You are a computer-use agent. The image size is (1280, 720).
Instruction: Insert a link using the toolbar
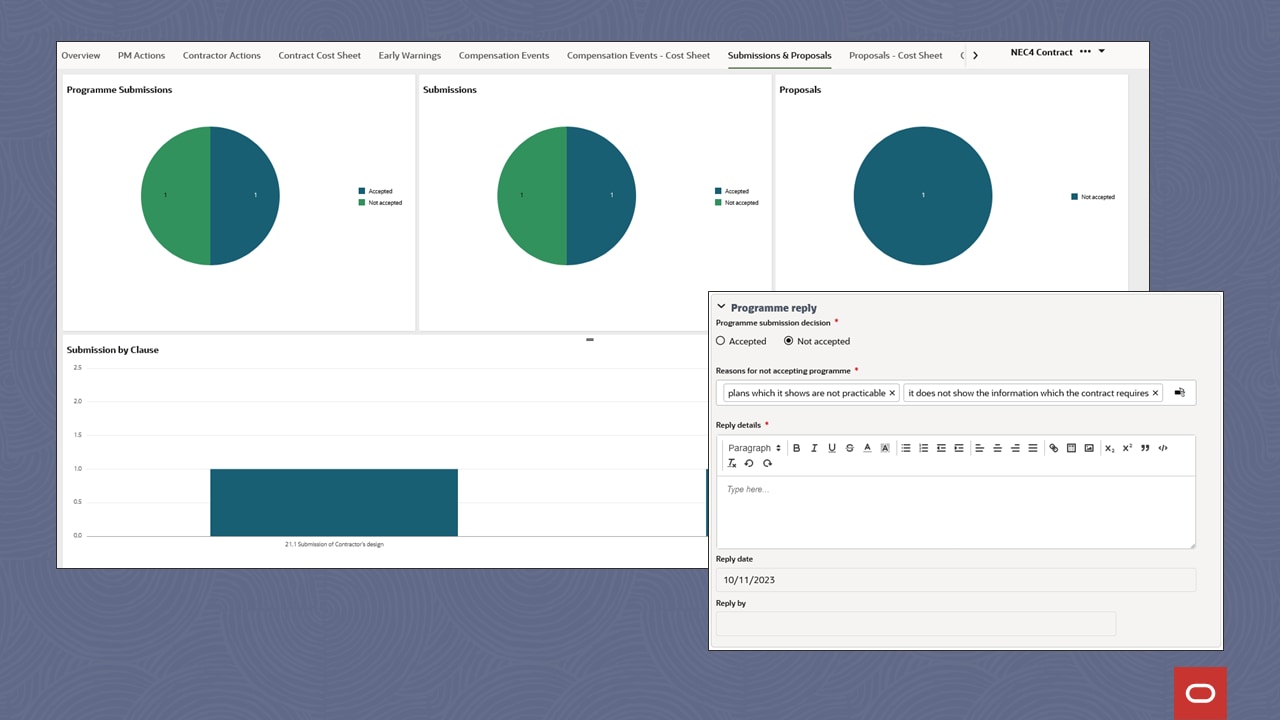pos(1053,448)
